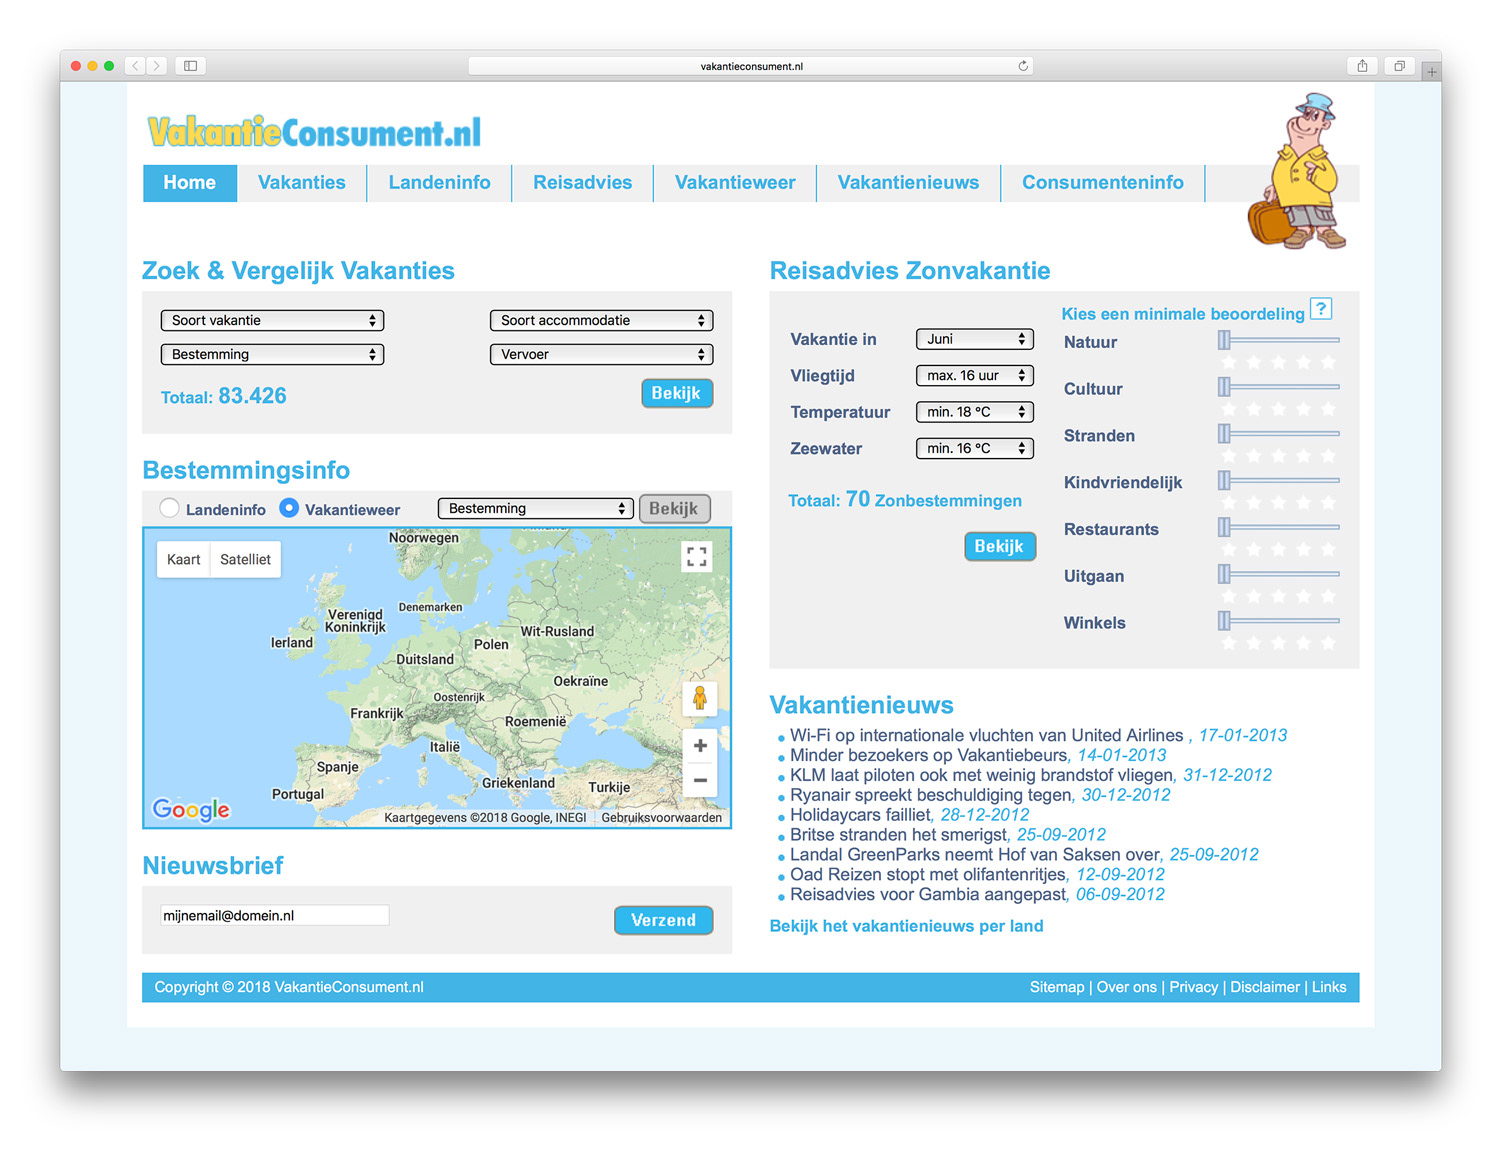Click the tourist mascot with suitcase

[1297, 171]
